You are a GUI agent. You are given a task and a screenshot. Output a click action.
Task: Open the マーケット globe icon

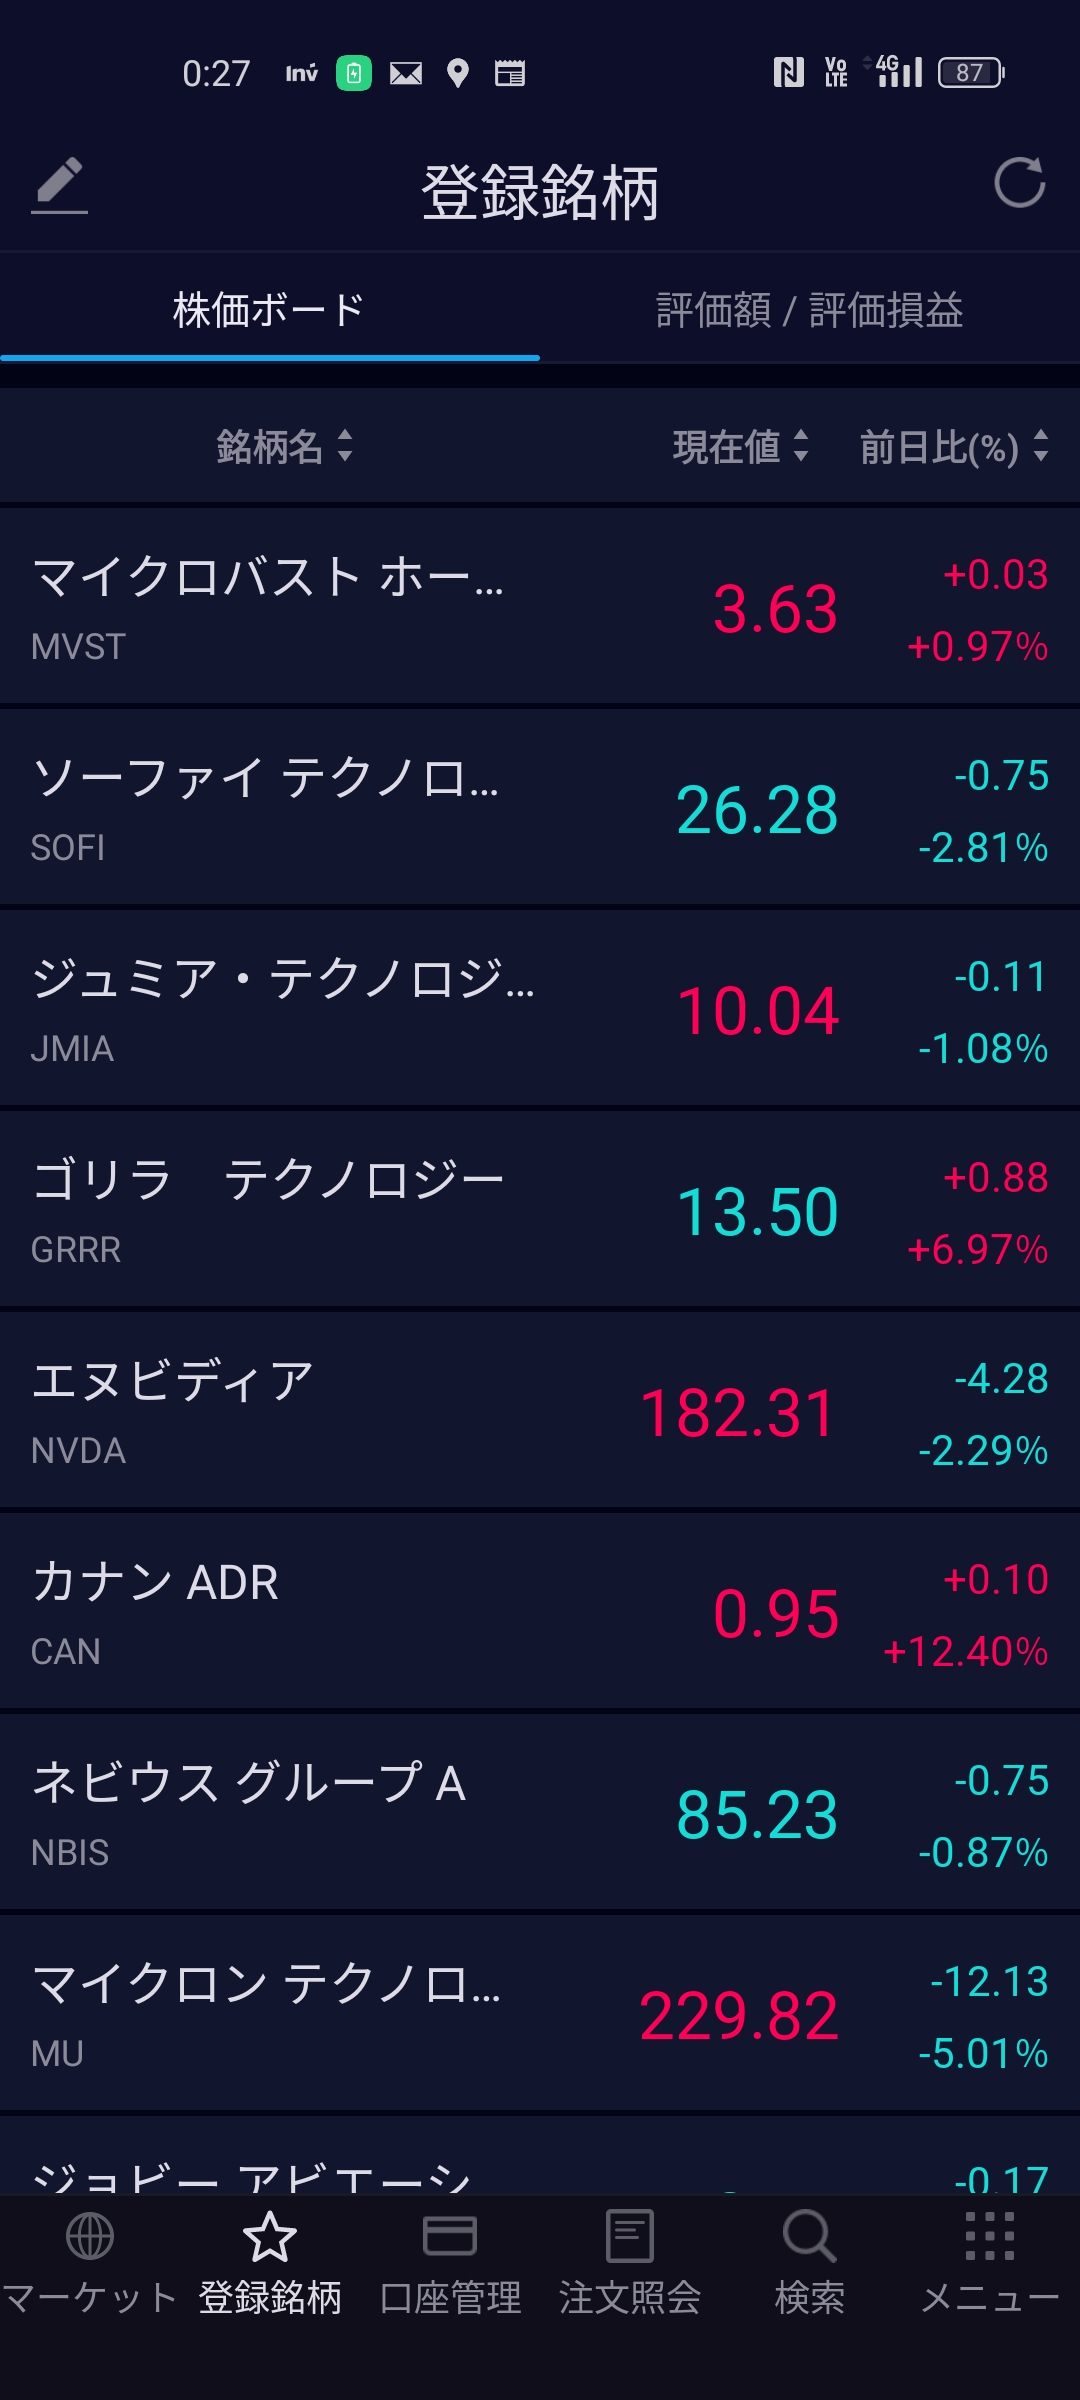pos(90,2236)
